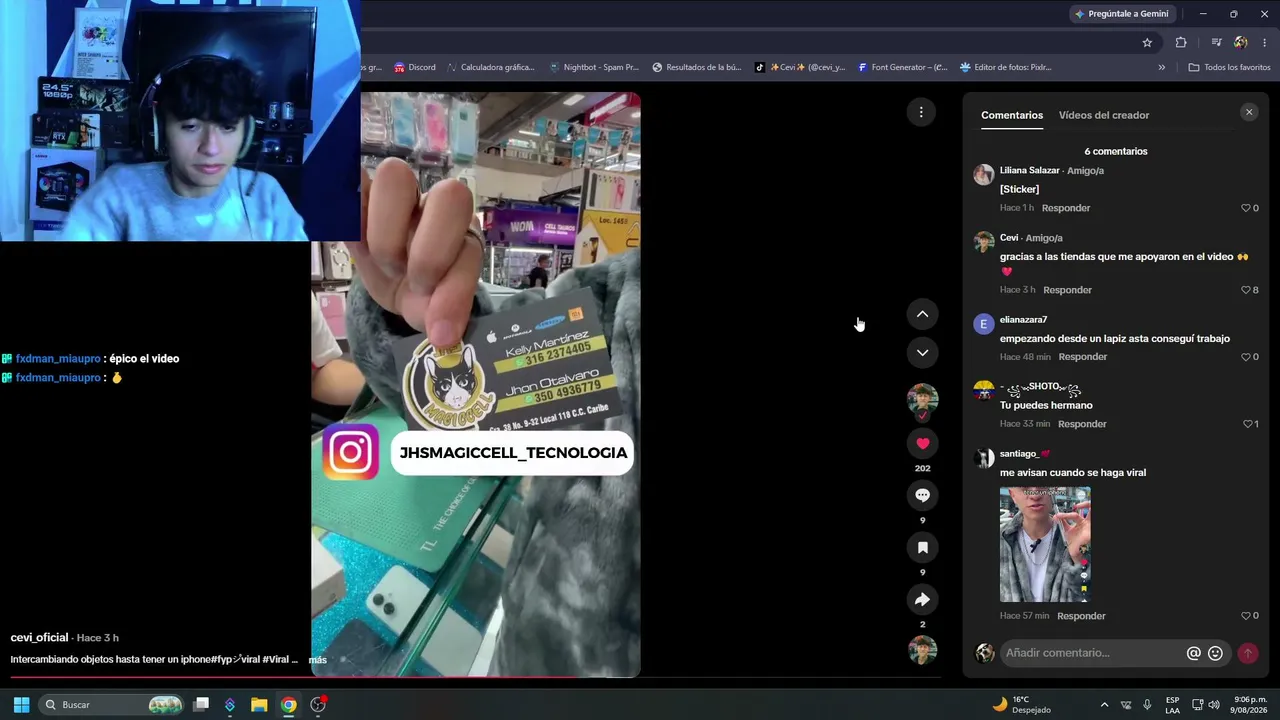Open the creator's profile avatar above the heart
Image resolution: width=1280 pixels, height=720 pixels.
click(922, 400)
